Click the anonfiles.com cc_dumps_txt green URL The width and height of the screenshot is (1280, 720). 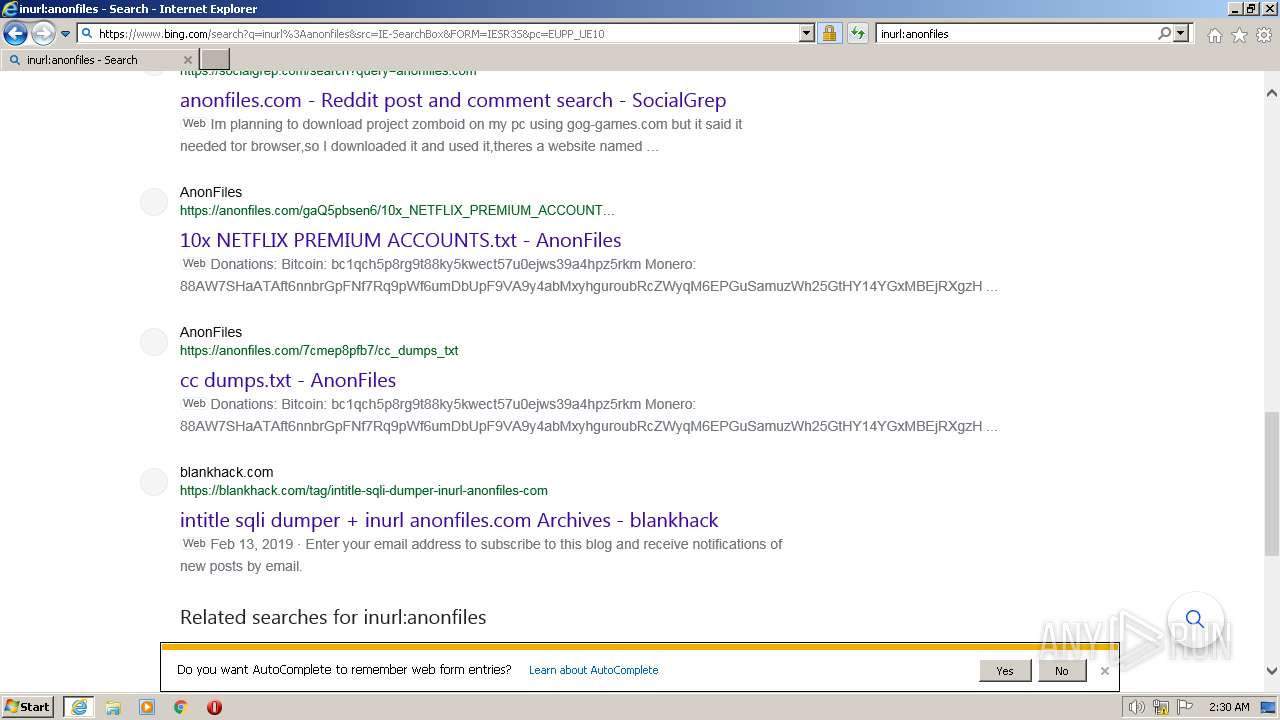pyautogui.click(x=319, y=350)
